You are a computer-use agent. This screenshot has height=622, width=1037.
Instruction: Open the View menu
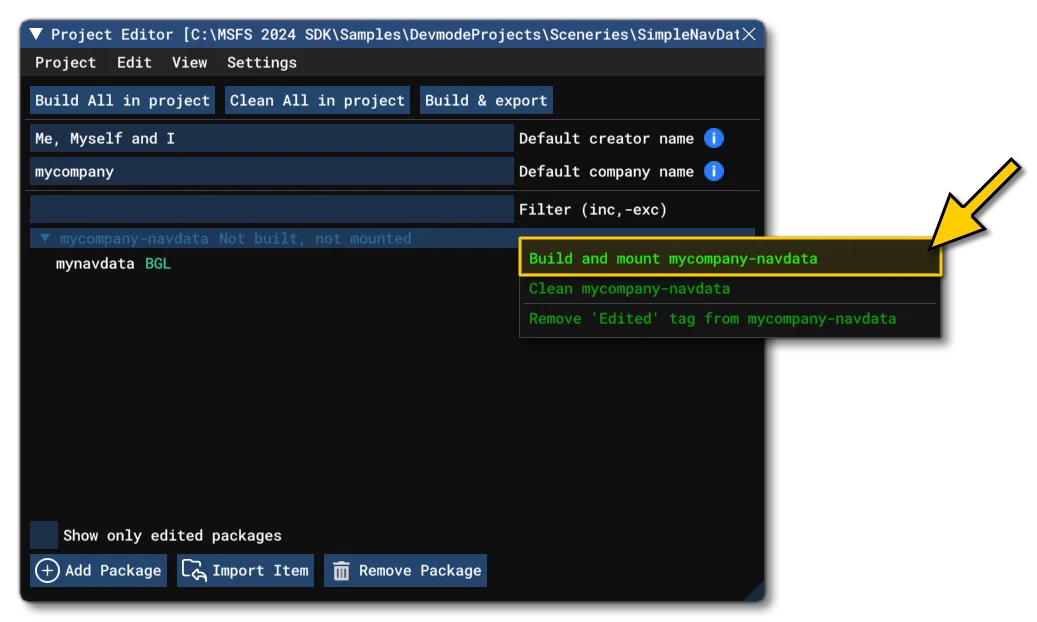[x=189, y=62]
